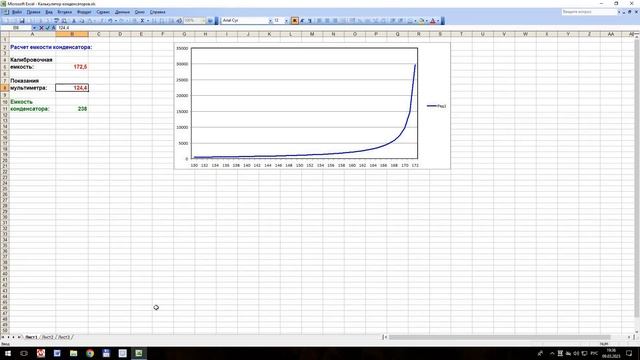Click the clock in the system tray

[611, 353]
